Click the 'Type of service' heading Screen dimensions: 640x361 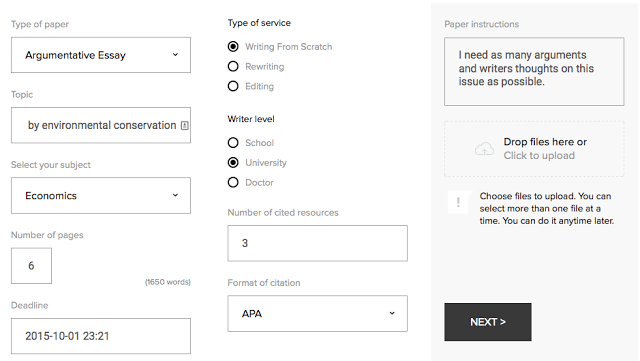tap(259, 23)
